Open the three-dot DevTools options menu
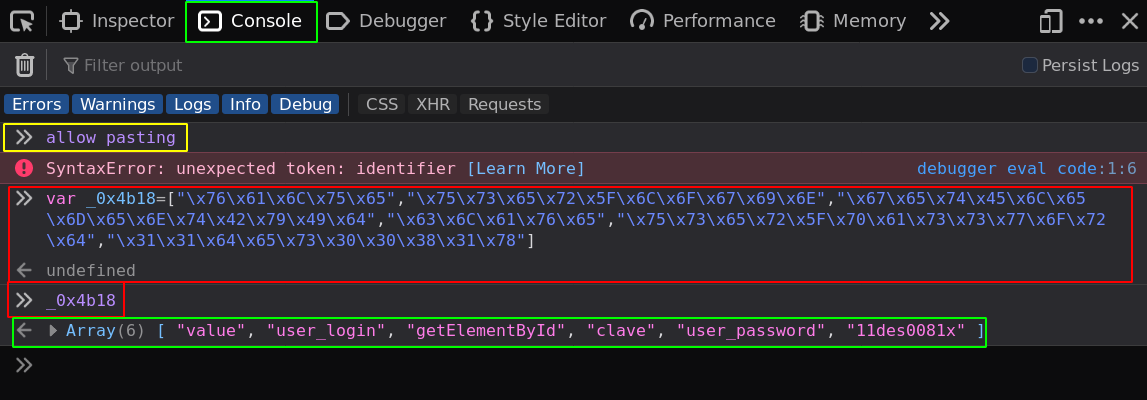Screen dimensions: 1147x400 click(1090, 21)
